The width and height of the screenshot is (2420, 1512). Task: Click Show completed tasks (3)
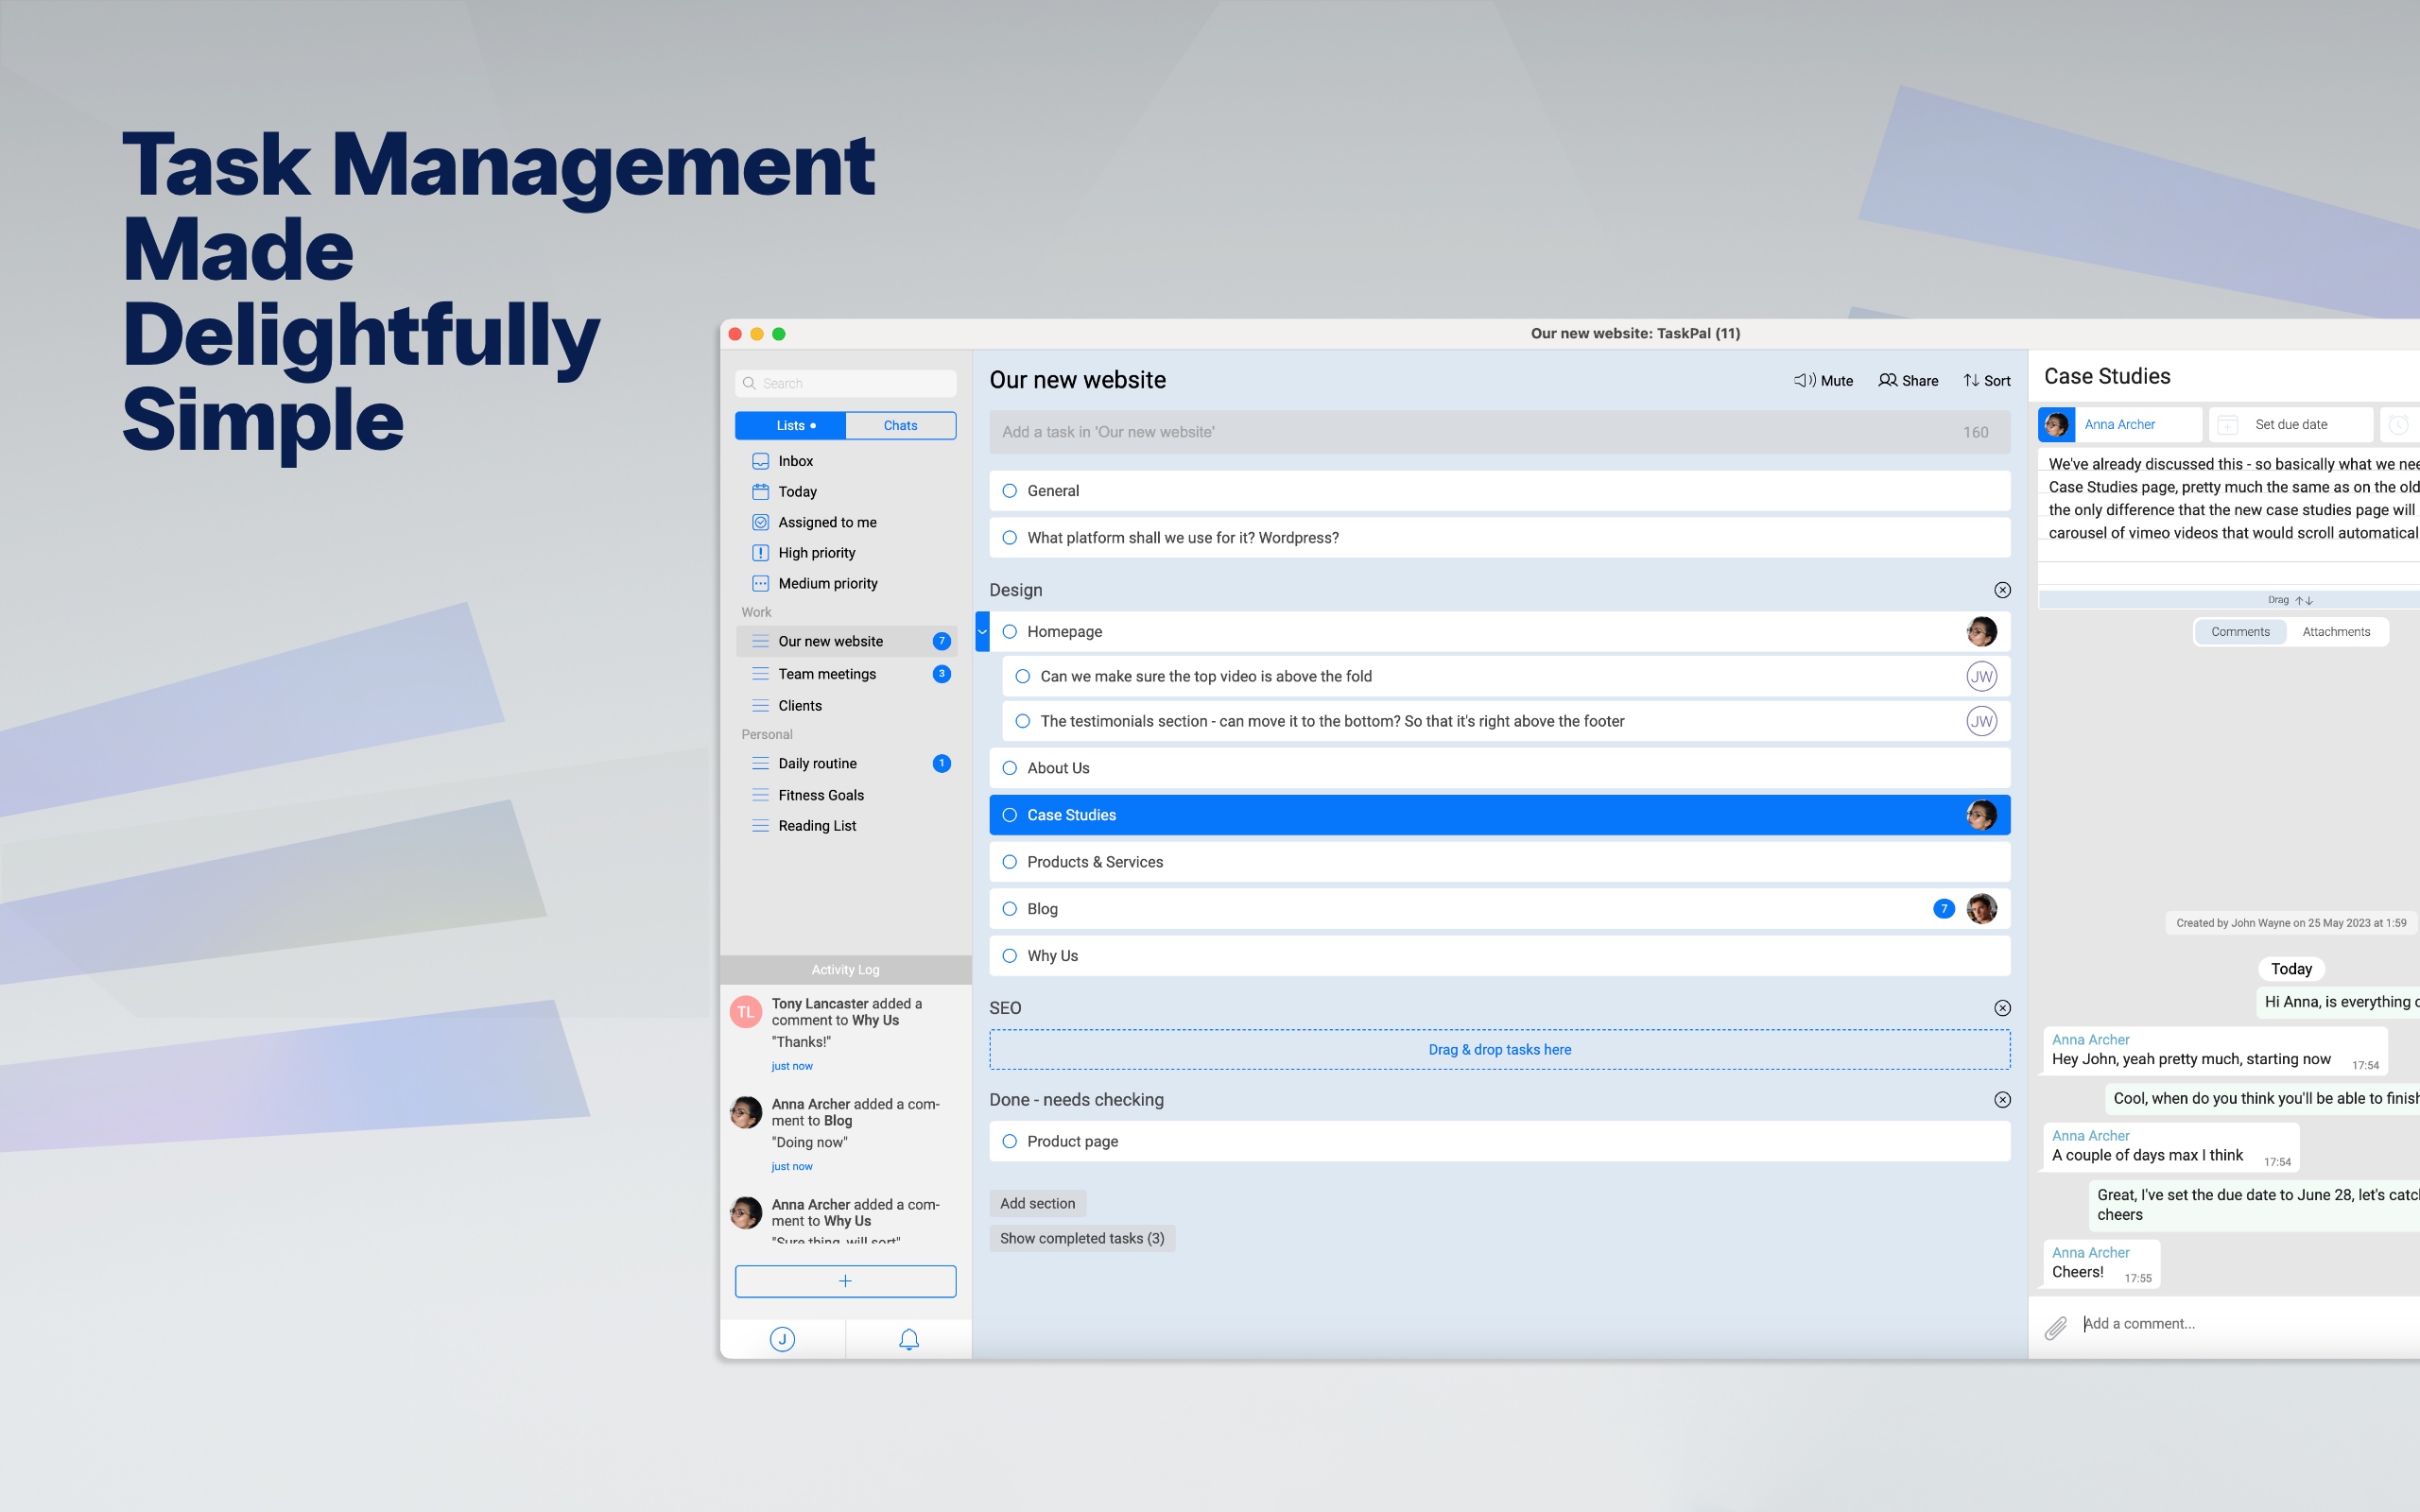pos(1081,1238)
